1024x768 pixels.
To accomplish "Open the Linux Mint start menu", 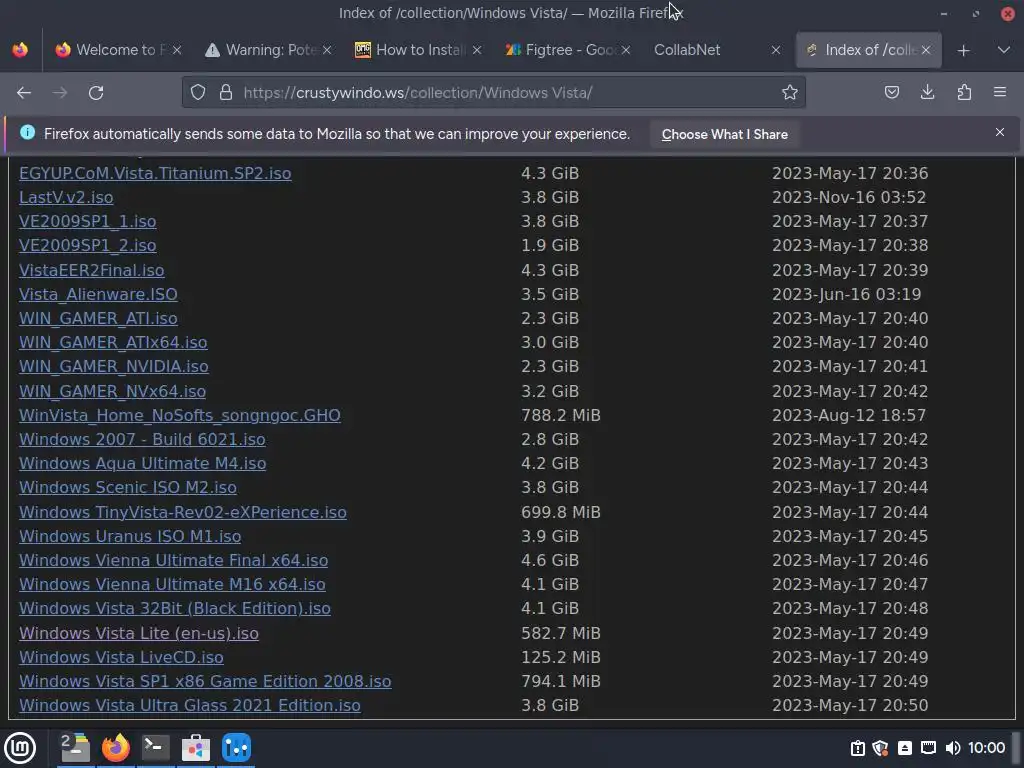I will tap(20, 748).
